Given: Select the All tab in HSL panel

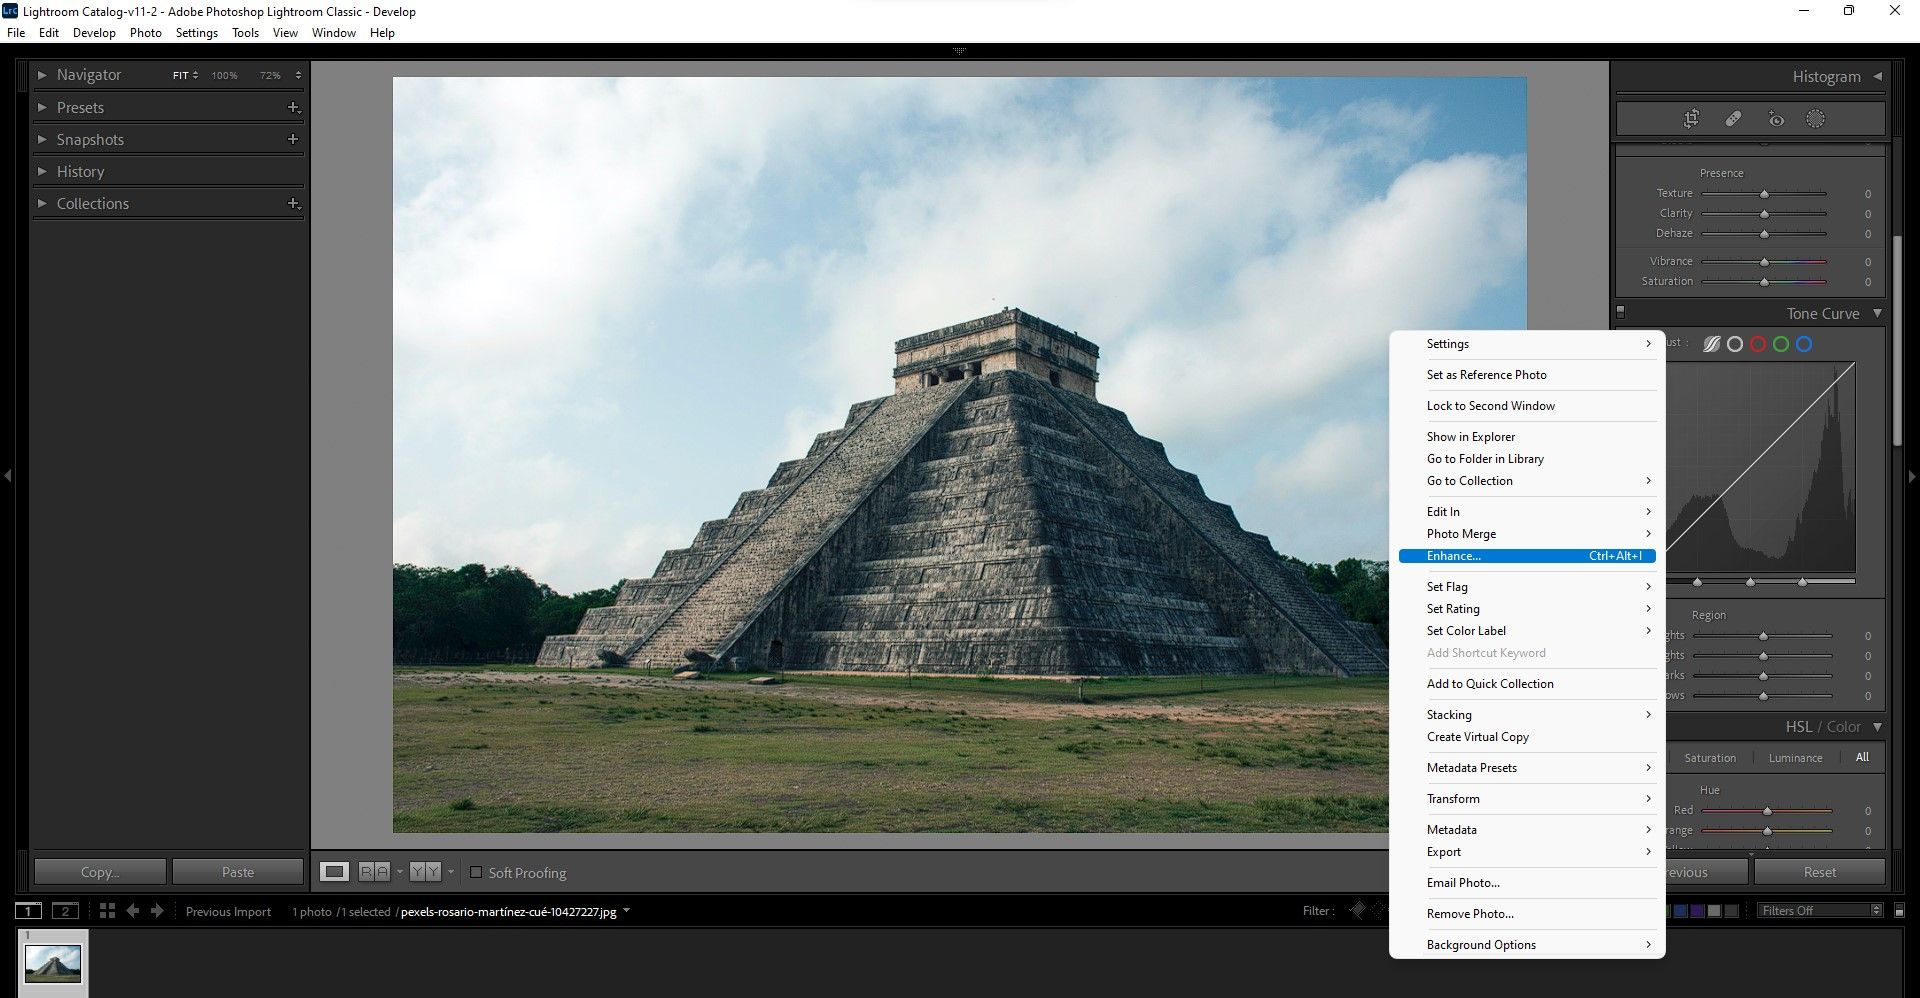Looking at the screenshot, I should (1862, 757).
